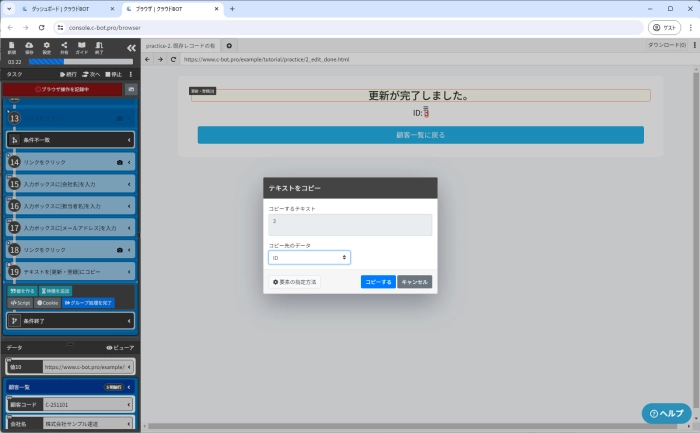Add a new embedded browser tab

click(x=229, y=46)
